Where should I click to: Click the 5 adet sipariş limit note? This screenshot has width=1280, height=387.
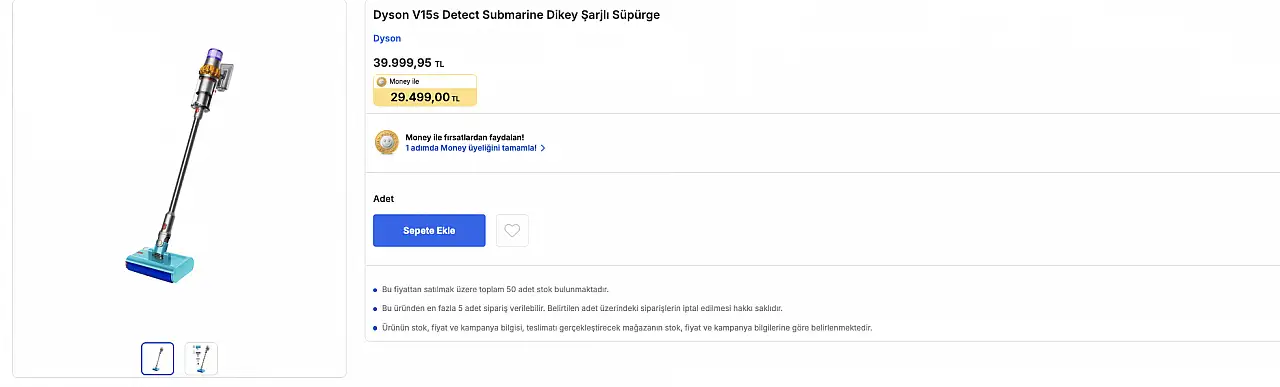click(x=582, y=308)
